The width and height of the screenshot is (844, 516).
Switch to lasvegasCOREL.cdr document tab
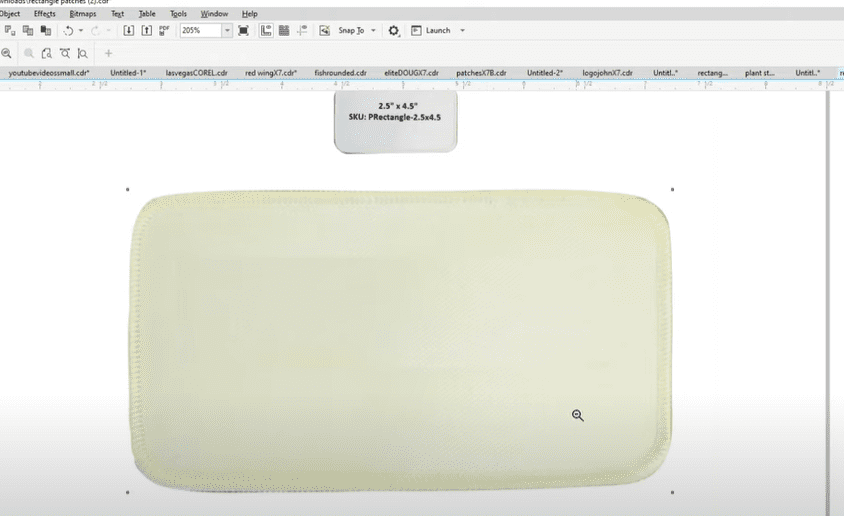pyautogui.click(x=196, y=73)
